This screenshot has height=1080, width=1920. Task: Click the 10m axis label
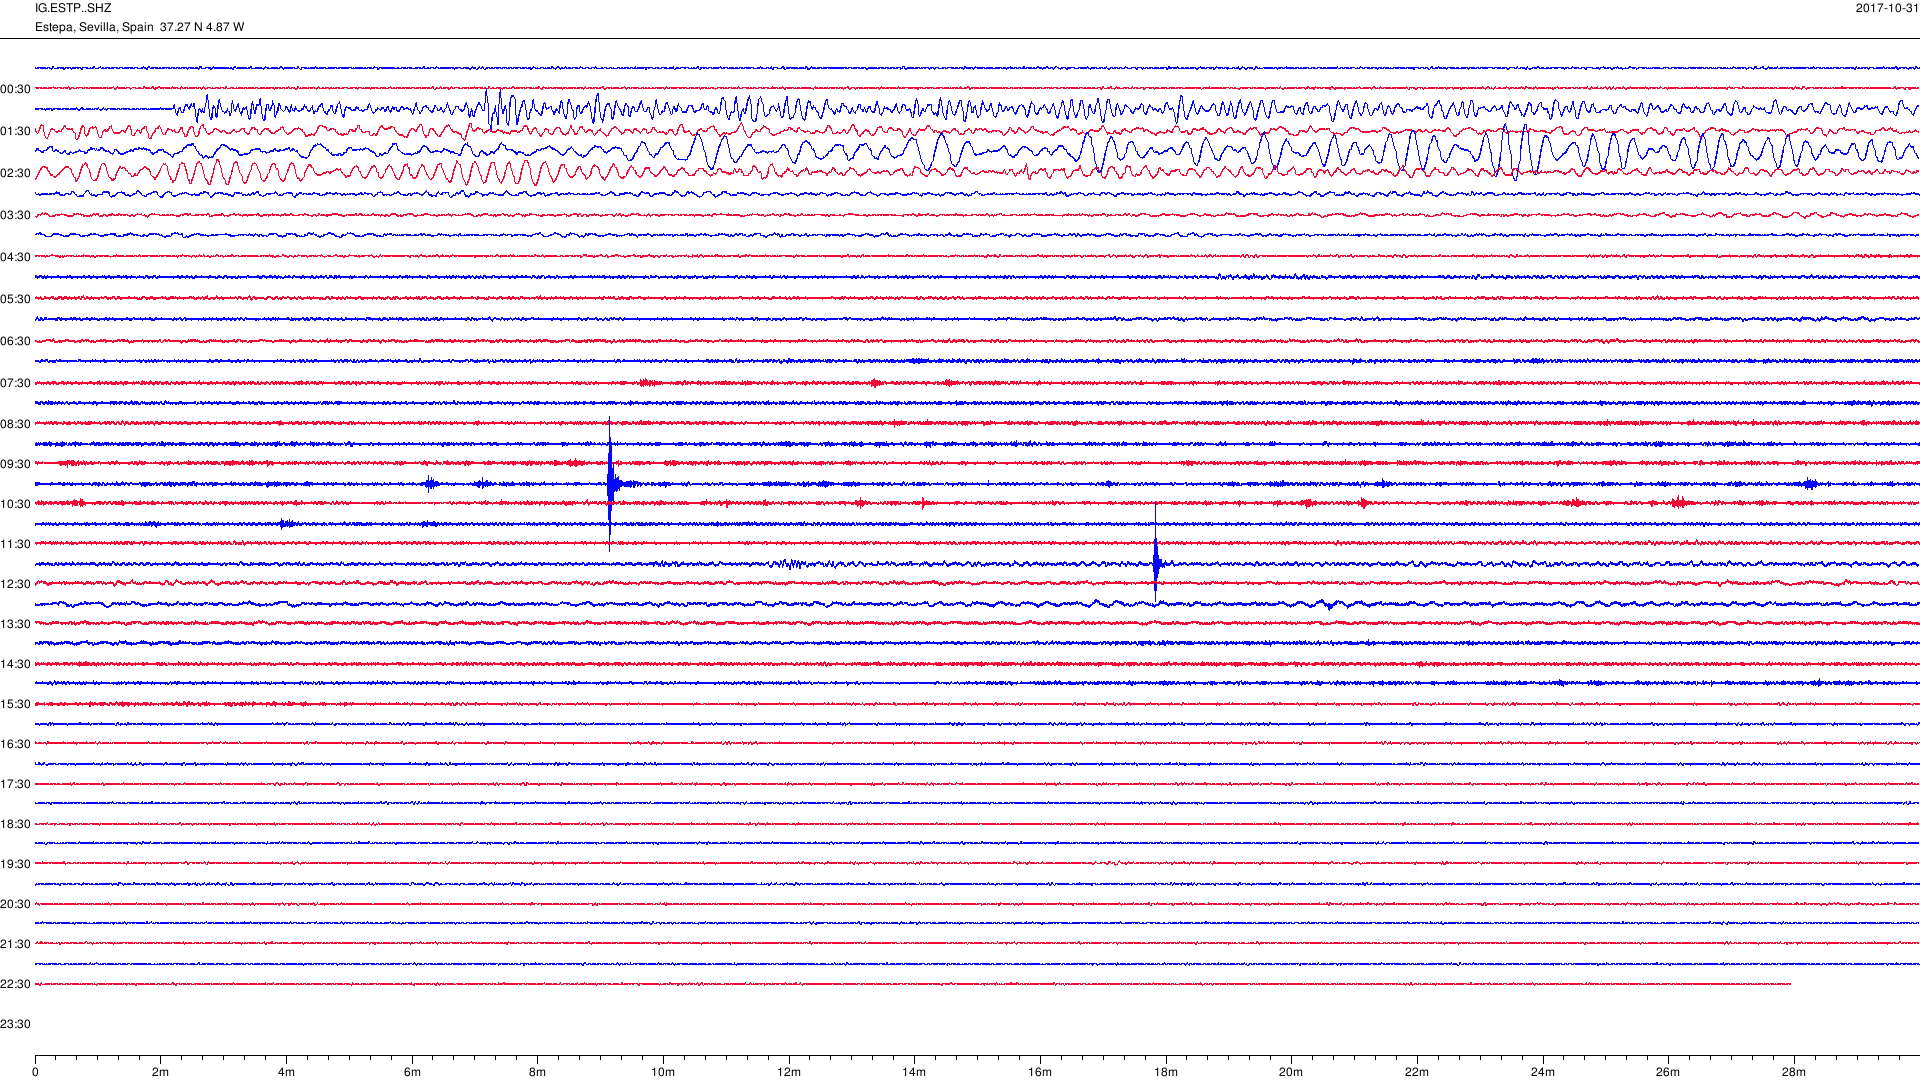(x=663, y=1072)
